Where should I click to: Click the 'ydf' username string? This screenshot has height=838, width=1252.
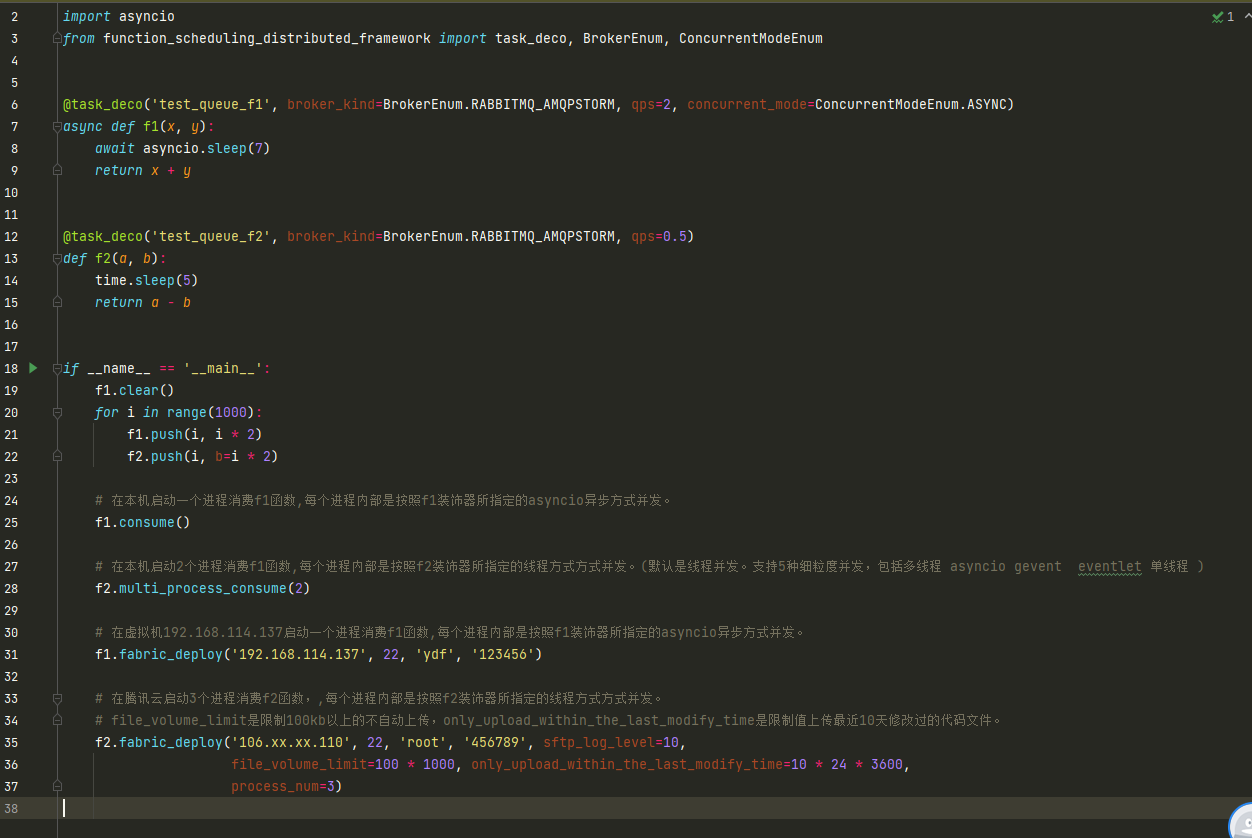pyautogui.click(x=435, y=654)
